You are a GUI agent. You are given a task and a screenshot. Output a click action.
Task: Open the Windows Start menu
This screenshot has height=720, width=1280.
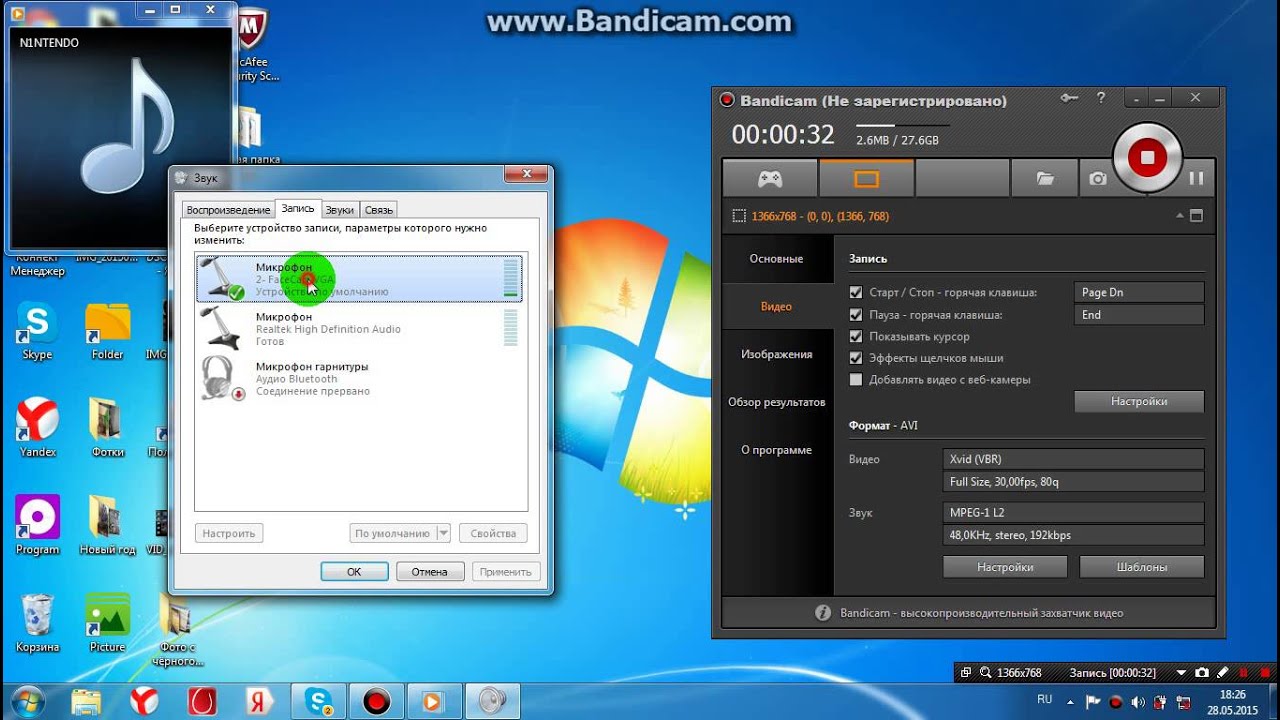[27, 701]
